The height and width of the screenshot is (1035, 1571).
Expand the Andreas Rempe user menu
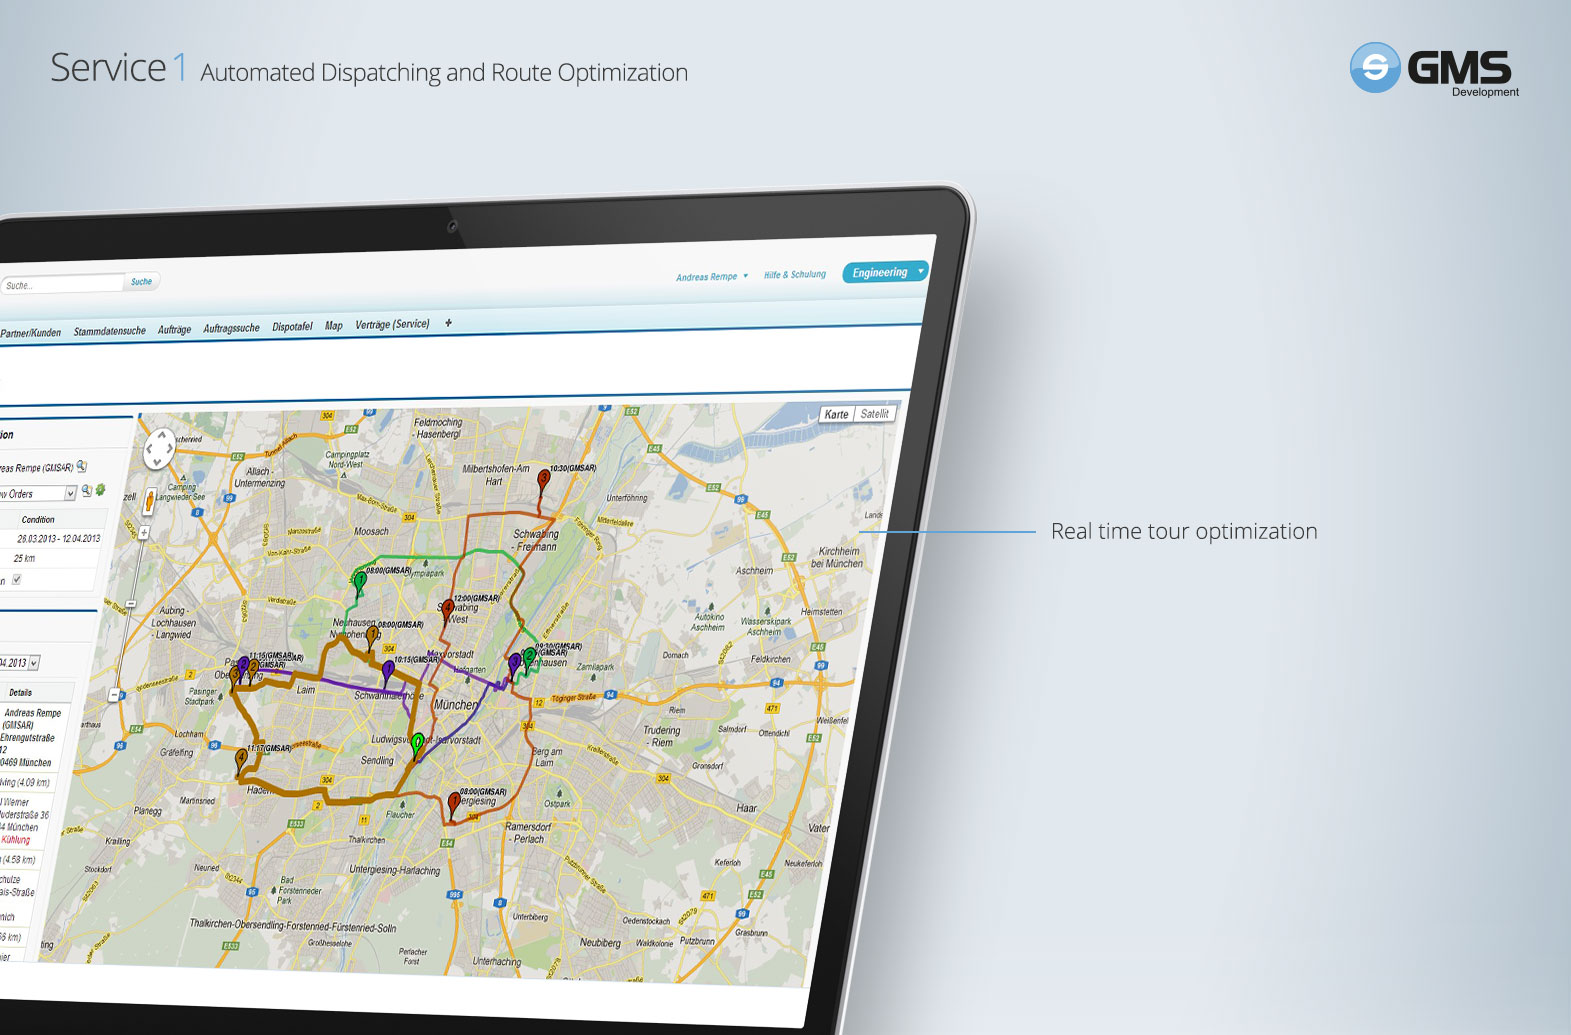[x=711, y=277]
